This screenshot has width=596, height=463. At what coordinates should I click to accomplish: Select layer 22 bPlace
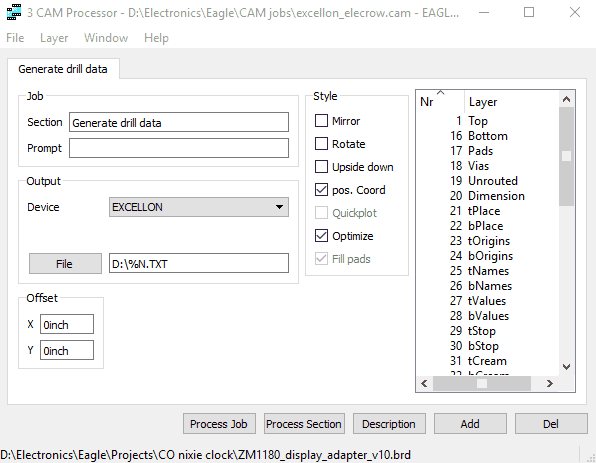[488, 226]
